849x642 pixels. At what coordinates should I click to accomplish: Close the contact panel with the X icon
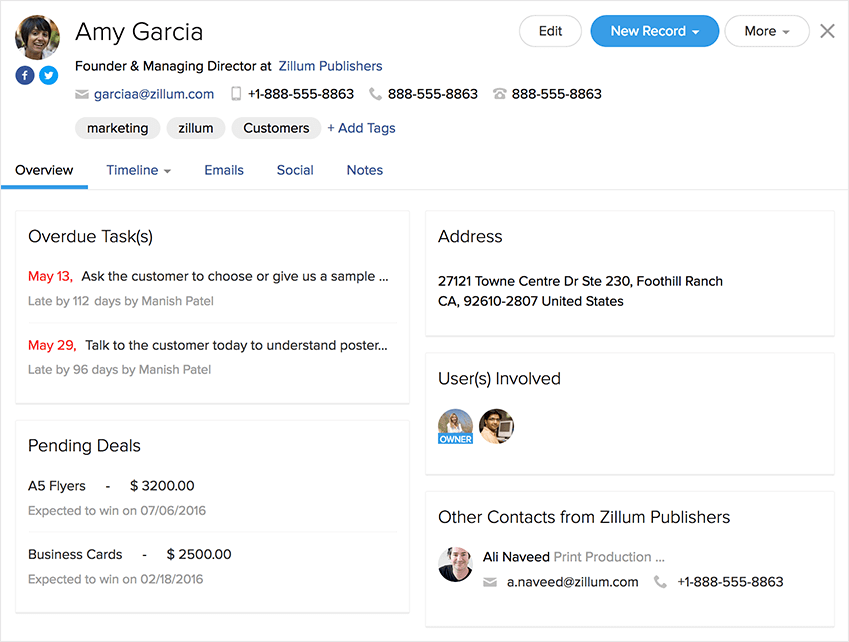827,31
